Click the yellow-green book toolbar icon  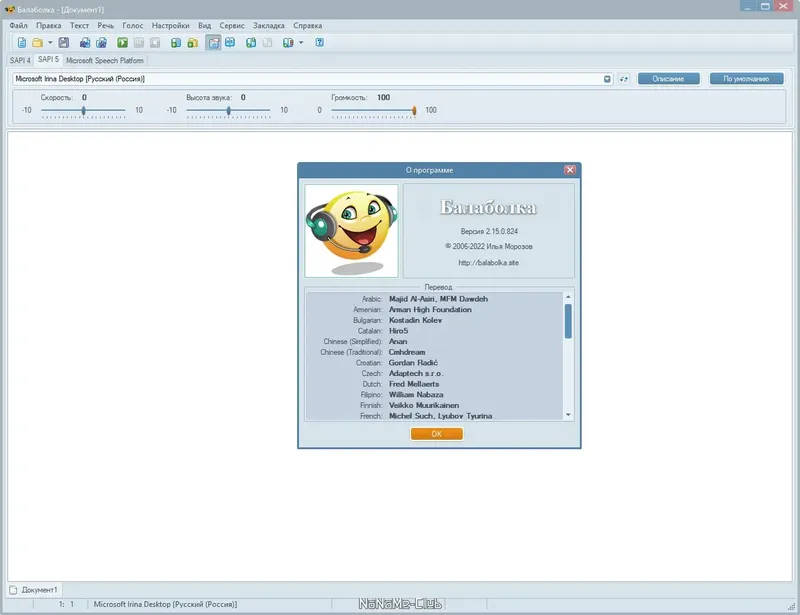[x=192, y=43]
